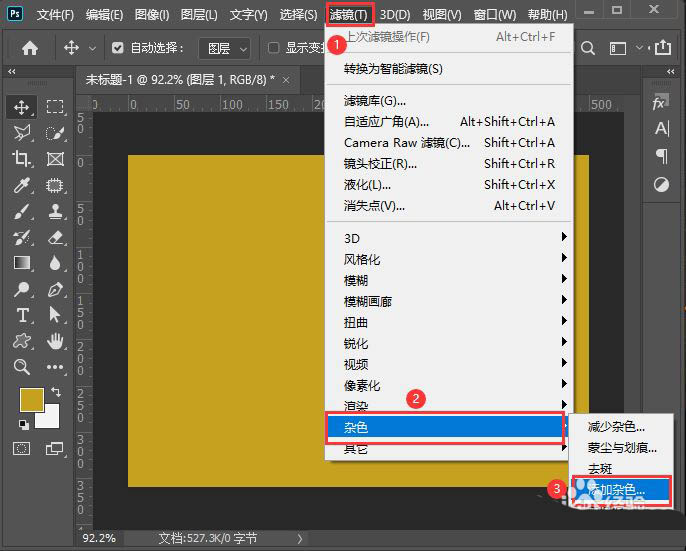Select the Horizontal Type tool
Image resolution: width=686 pixels, height=551 pixels.
coord(22,315)
